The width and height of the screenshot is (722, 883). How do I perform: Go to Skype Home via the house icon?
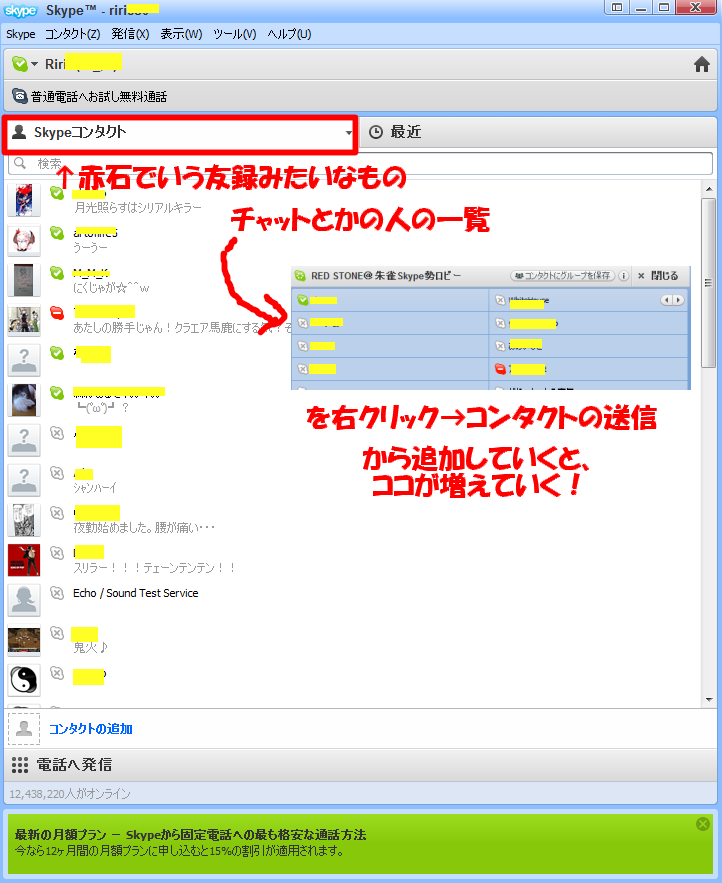pyautogui.click(x=701, y=64)
